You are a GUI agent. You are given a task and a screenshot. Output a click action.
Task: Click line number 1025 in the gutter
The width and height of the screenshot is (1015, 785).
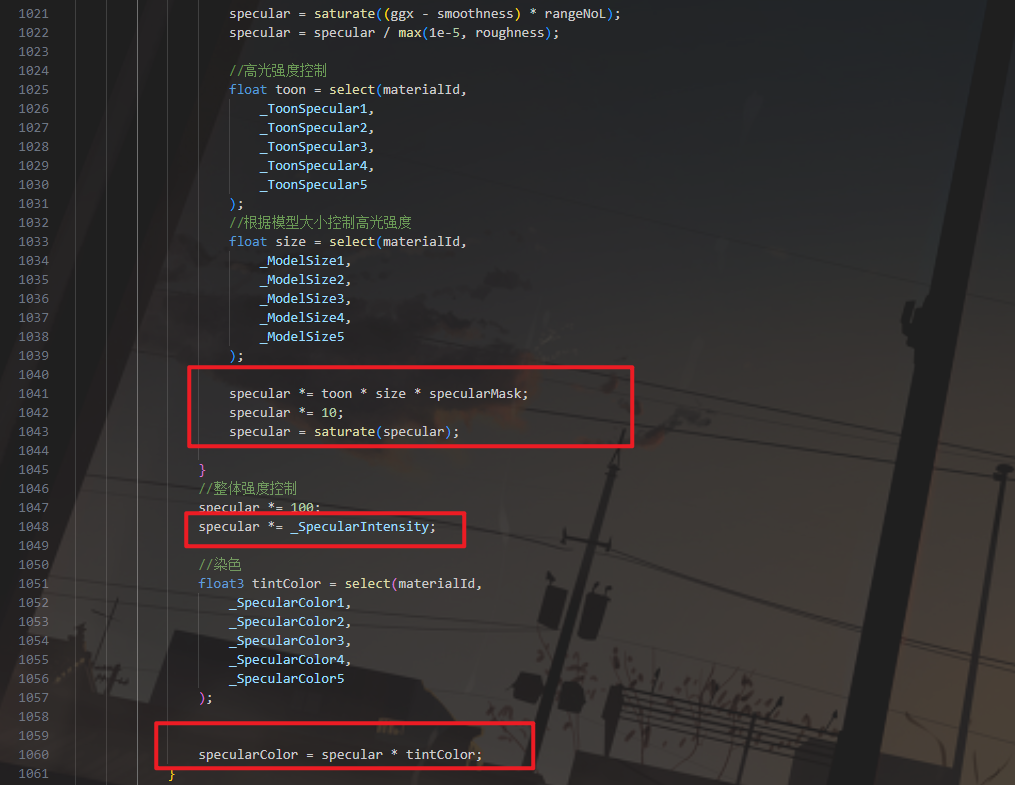click(33, 89)
